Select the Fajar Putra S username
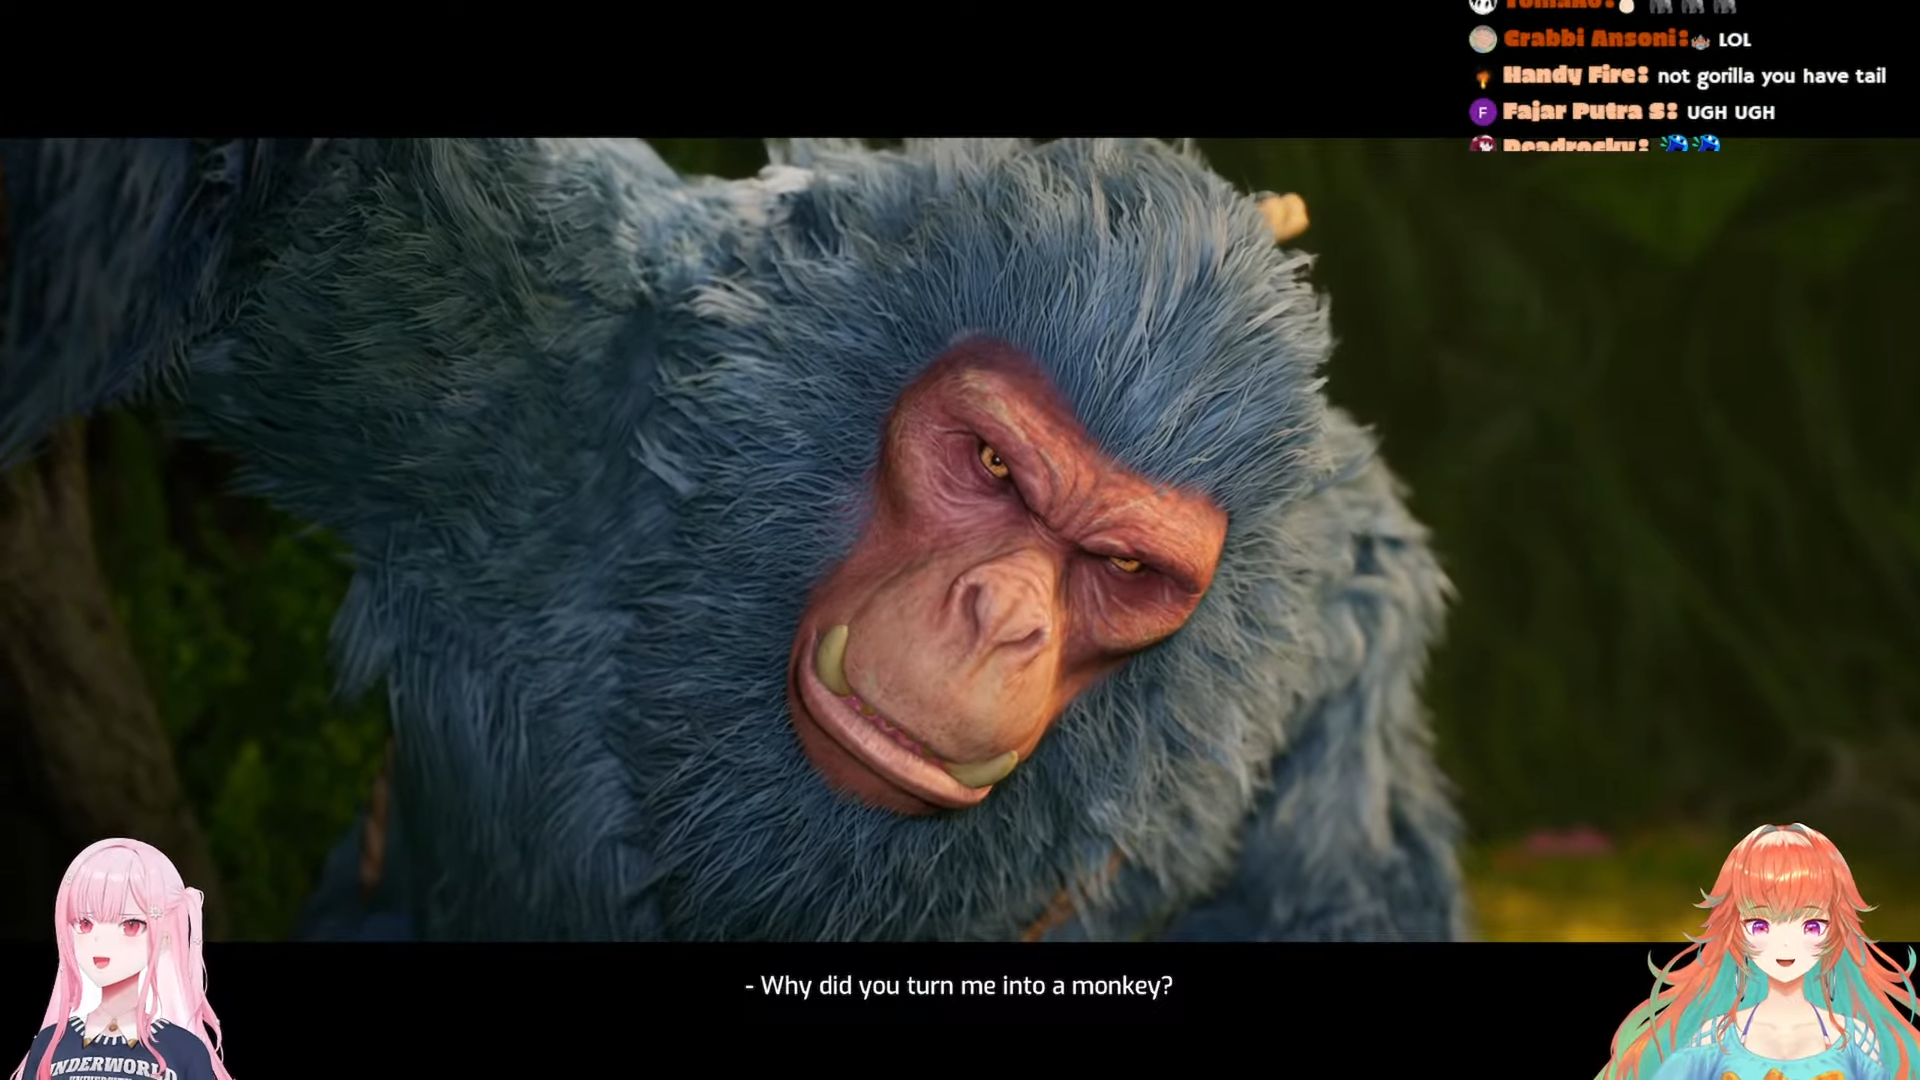1920x1080 pixels. click(x=1589, y=111)
